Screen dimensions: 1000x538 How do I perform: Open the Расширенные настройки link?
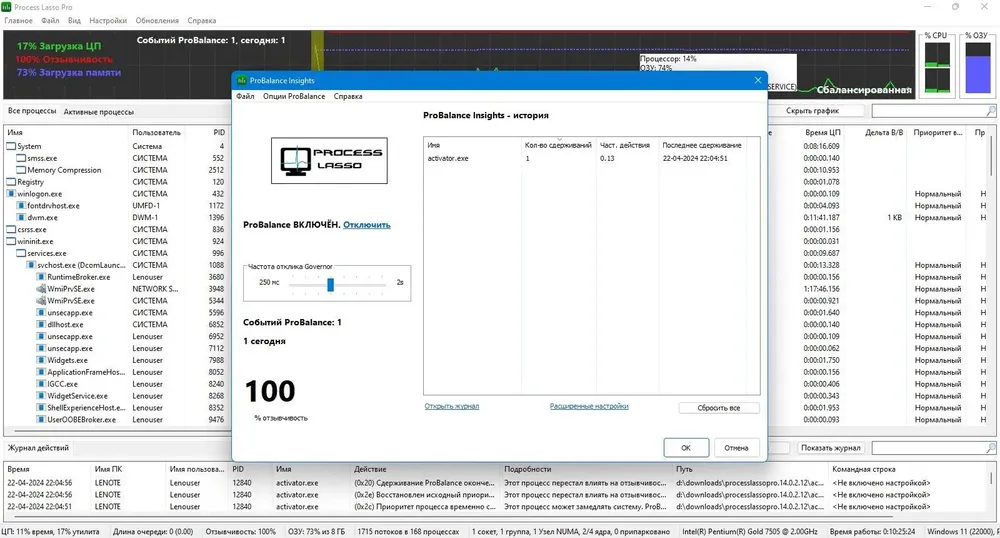click(x=589, y=406)
